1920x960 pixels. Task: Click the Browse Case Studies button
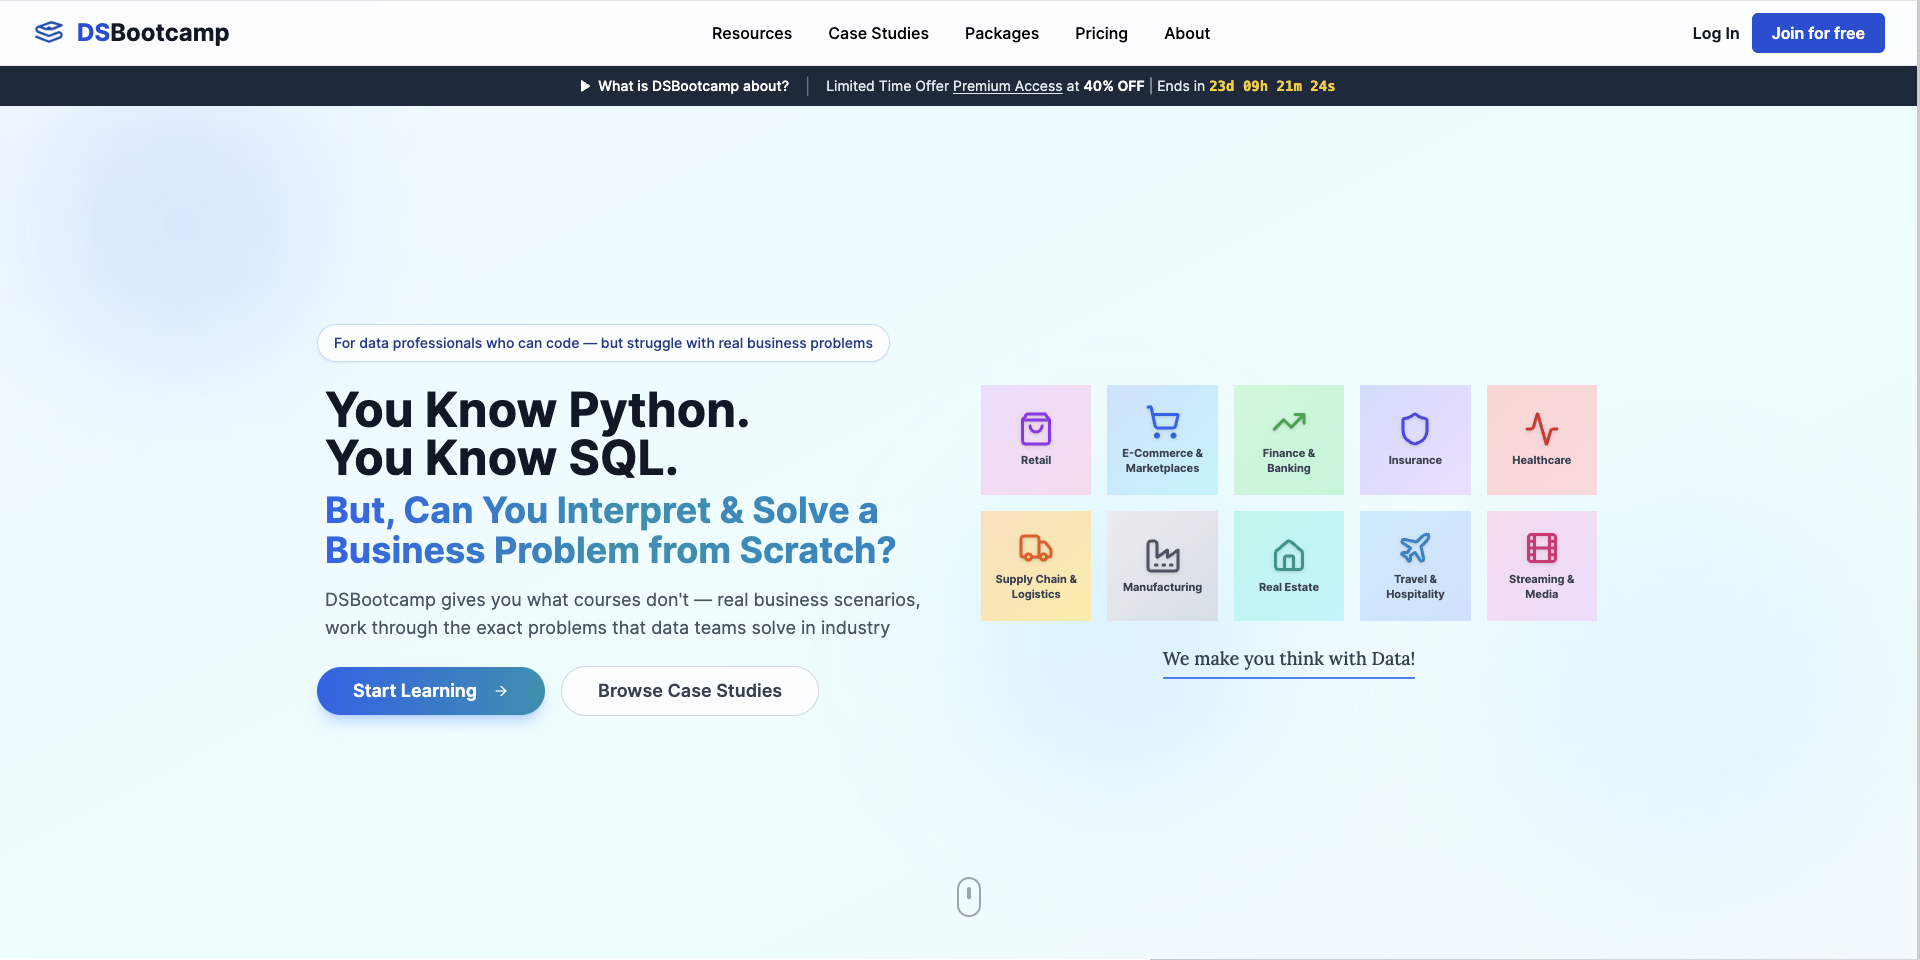[x=690, y=691]
